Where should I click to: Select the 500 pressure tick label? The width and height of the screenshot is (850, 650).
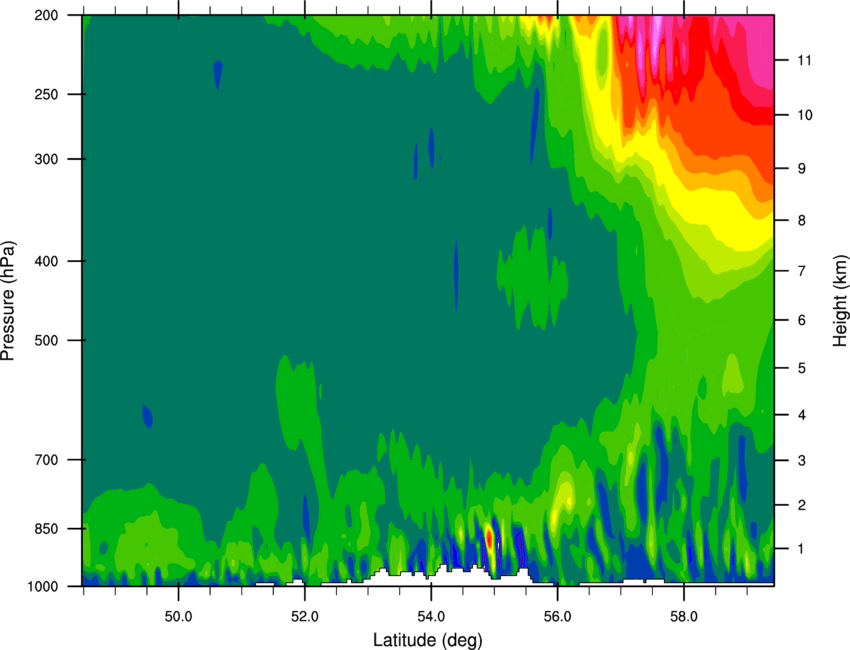47,340
